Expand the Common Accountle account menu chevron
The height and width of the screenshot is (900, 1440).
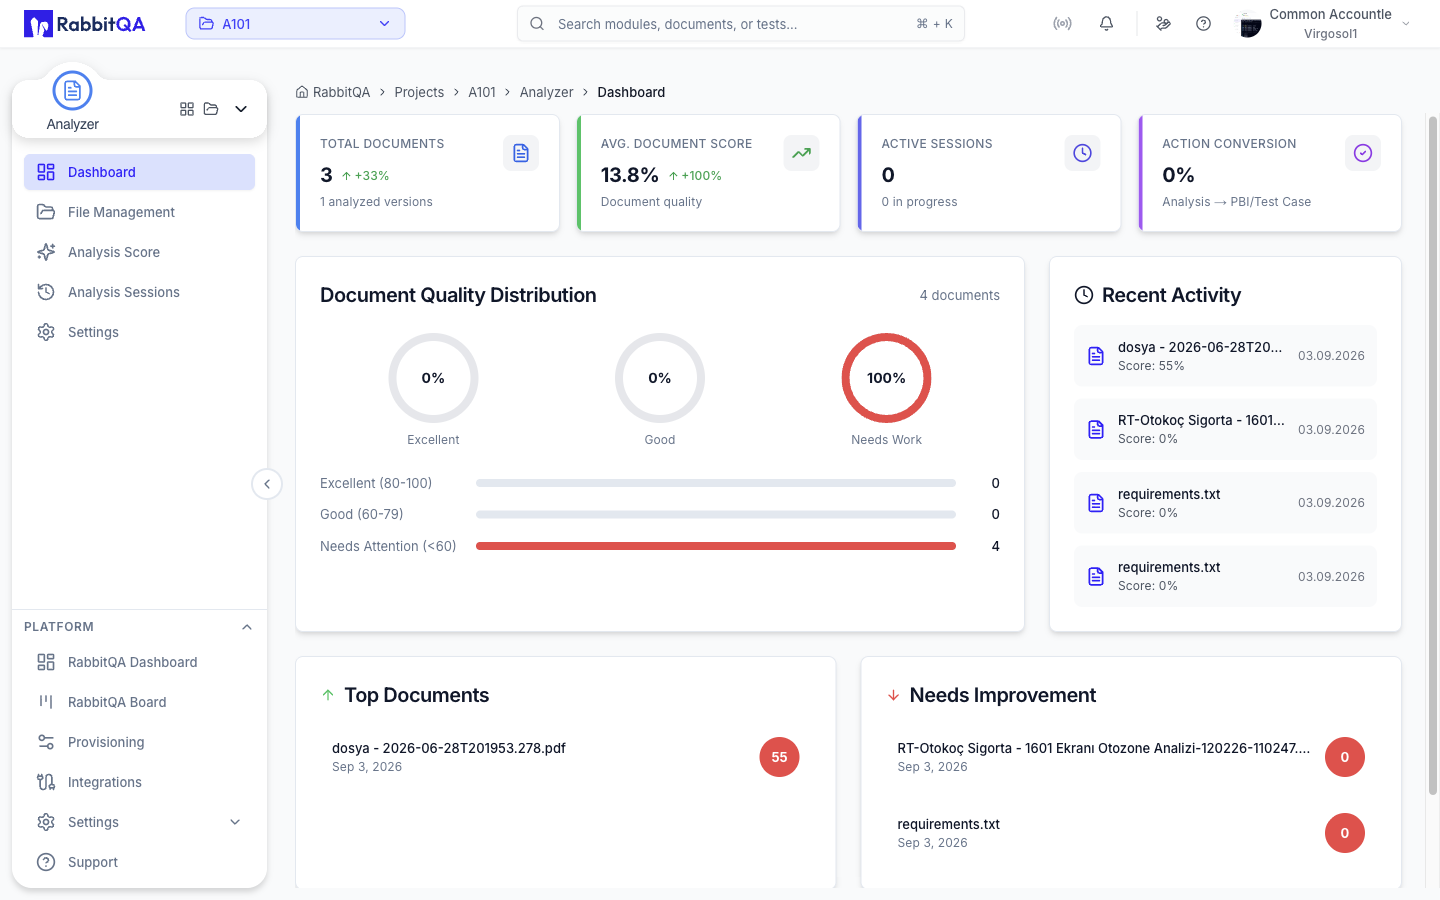[x=1406, y=24]
